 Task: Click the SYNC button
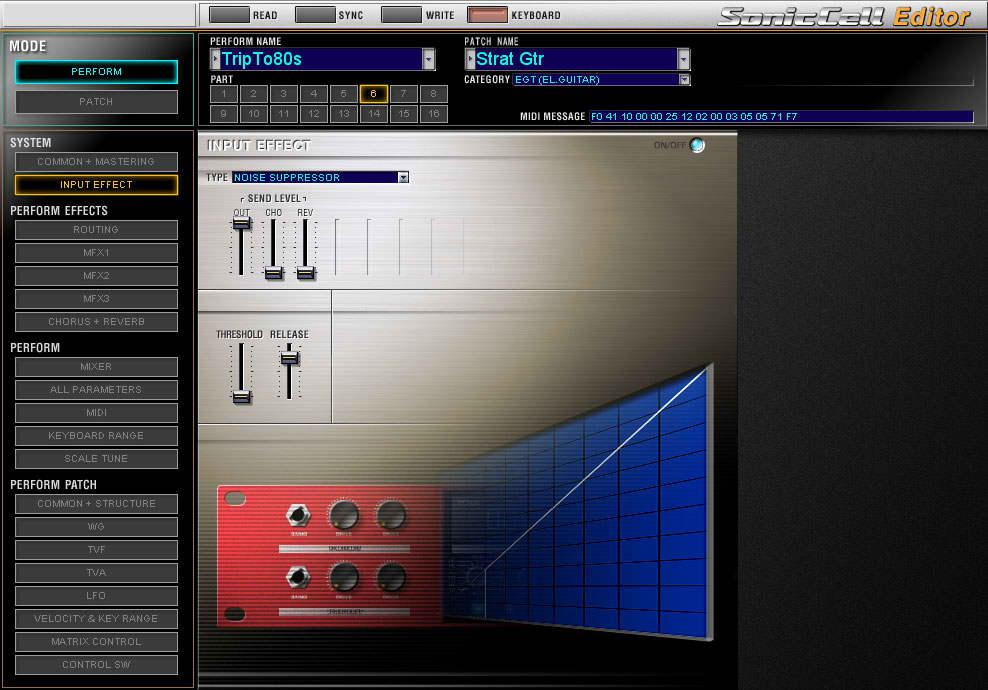pyautogui.click(x=315, y=14)
